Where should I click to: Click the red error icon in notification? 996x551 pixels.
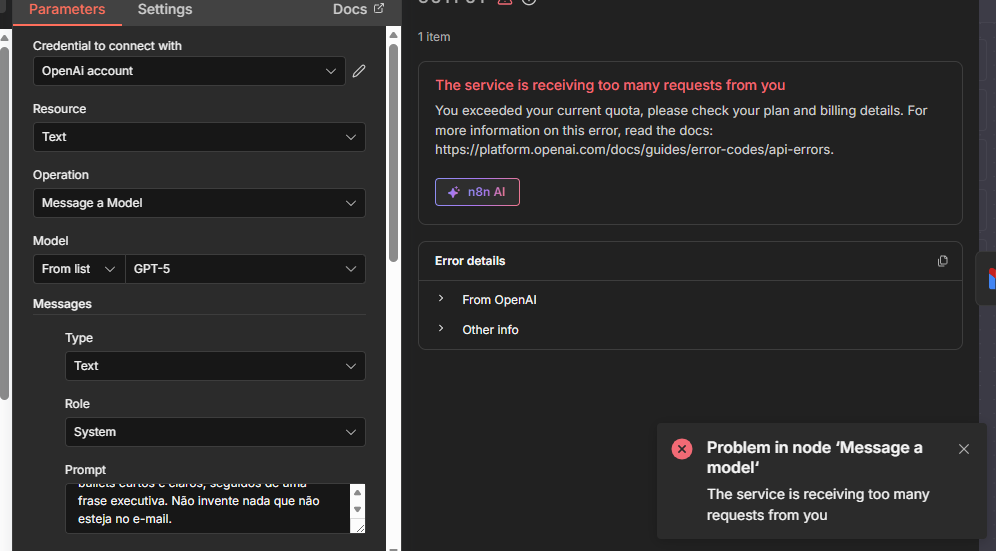[x=682, y=449]
